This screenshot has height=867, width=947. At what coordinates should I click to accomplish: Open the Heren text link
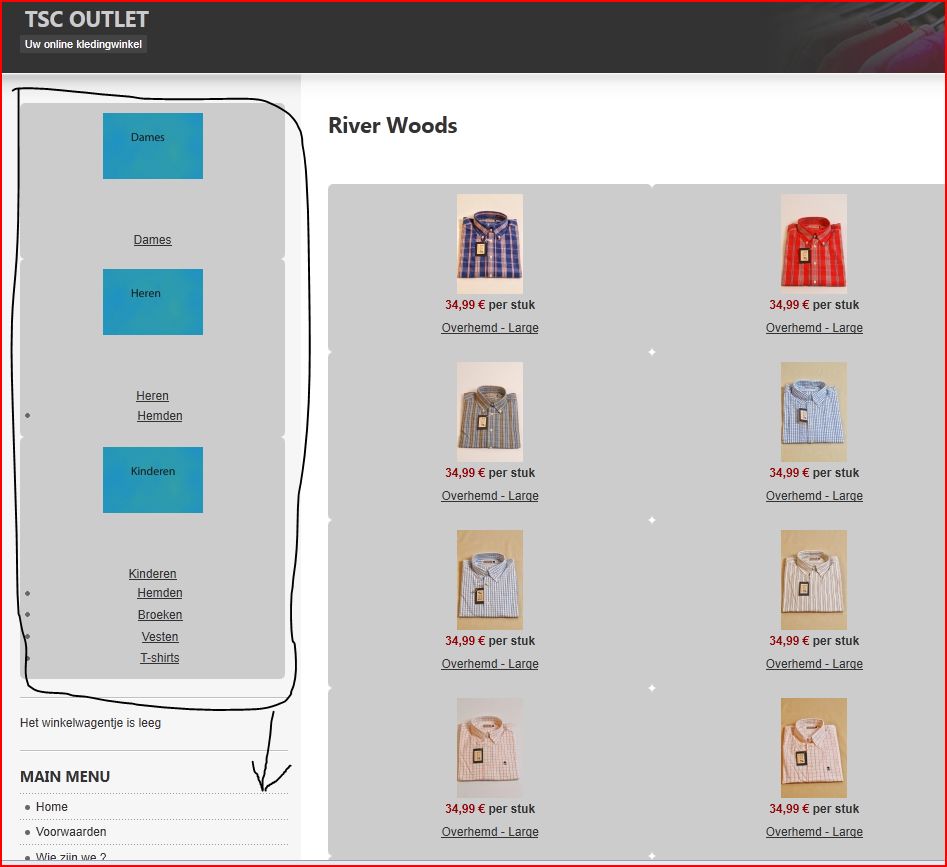[x=152, y=395]
